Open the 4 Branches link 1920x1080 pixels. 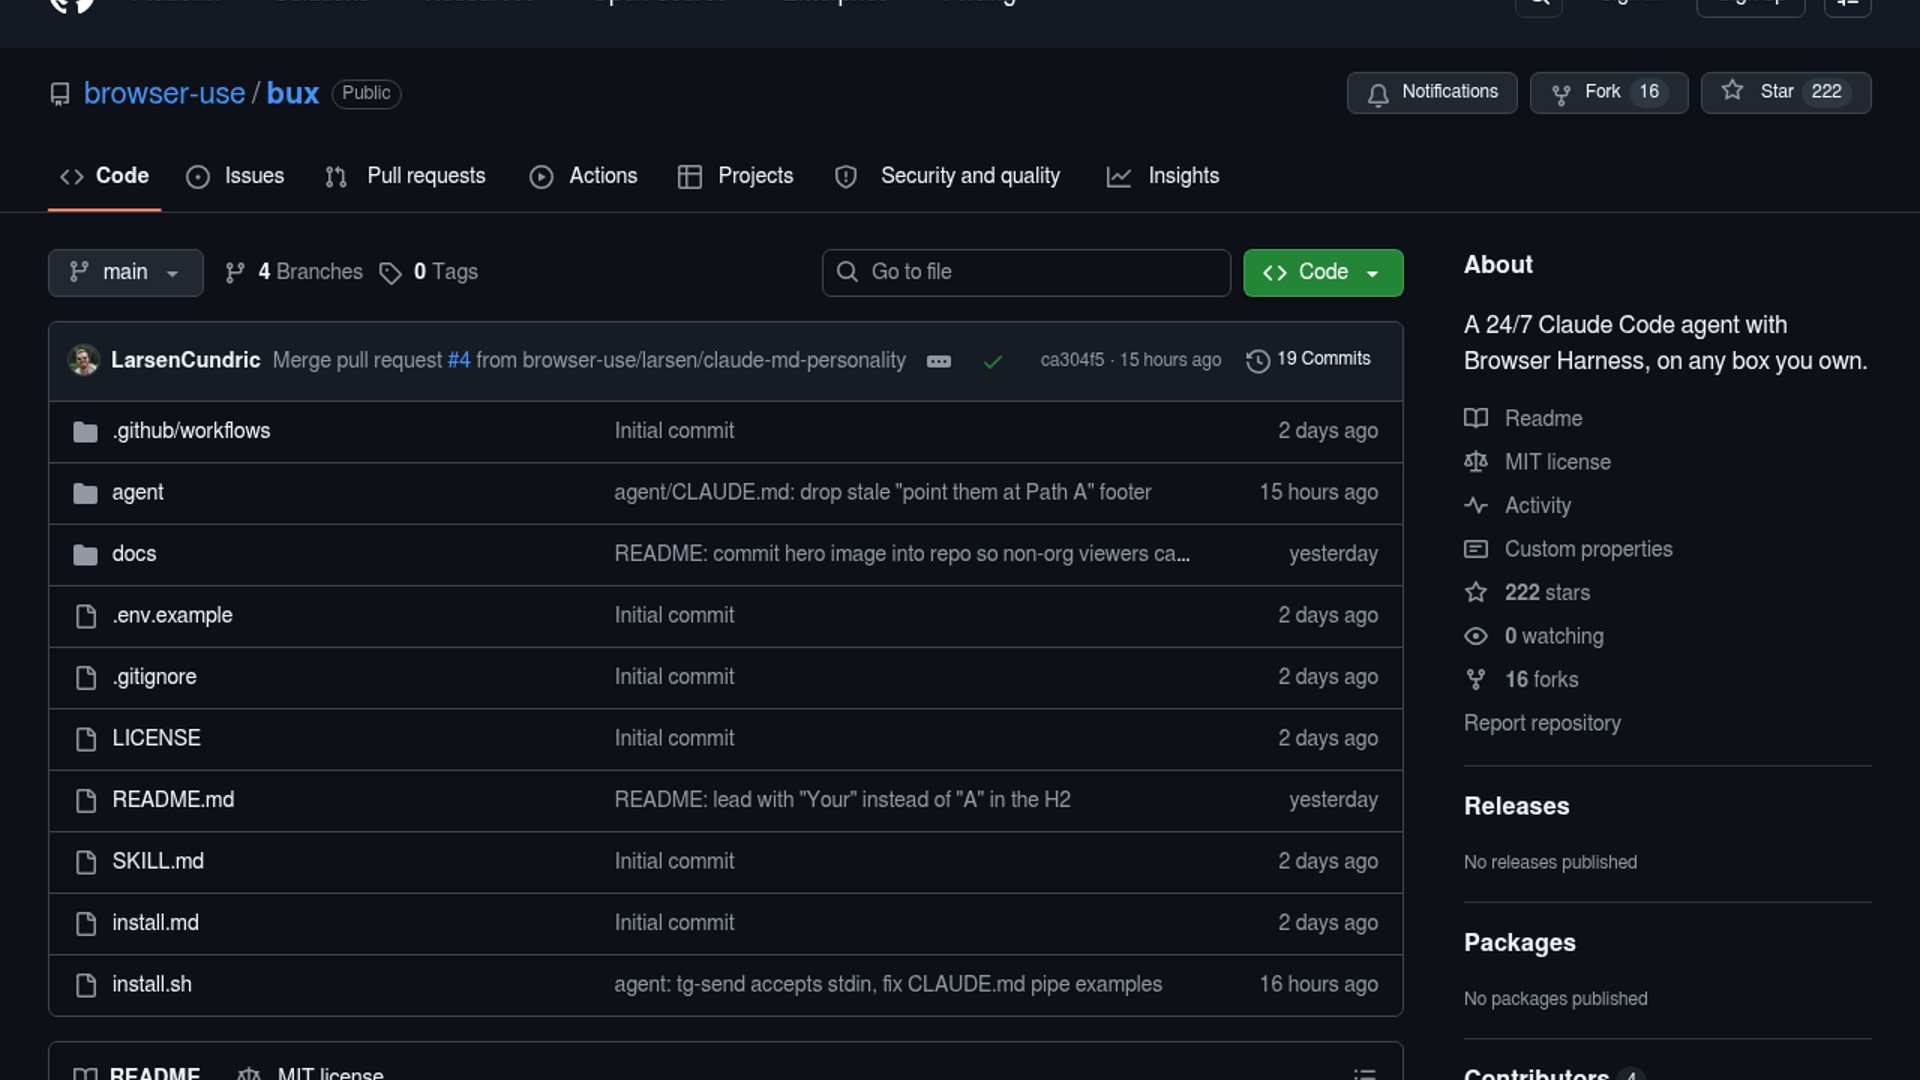[295, 272]
